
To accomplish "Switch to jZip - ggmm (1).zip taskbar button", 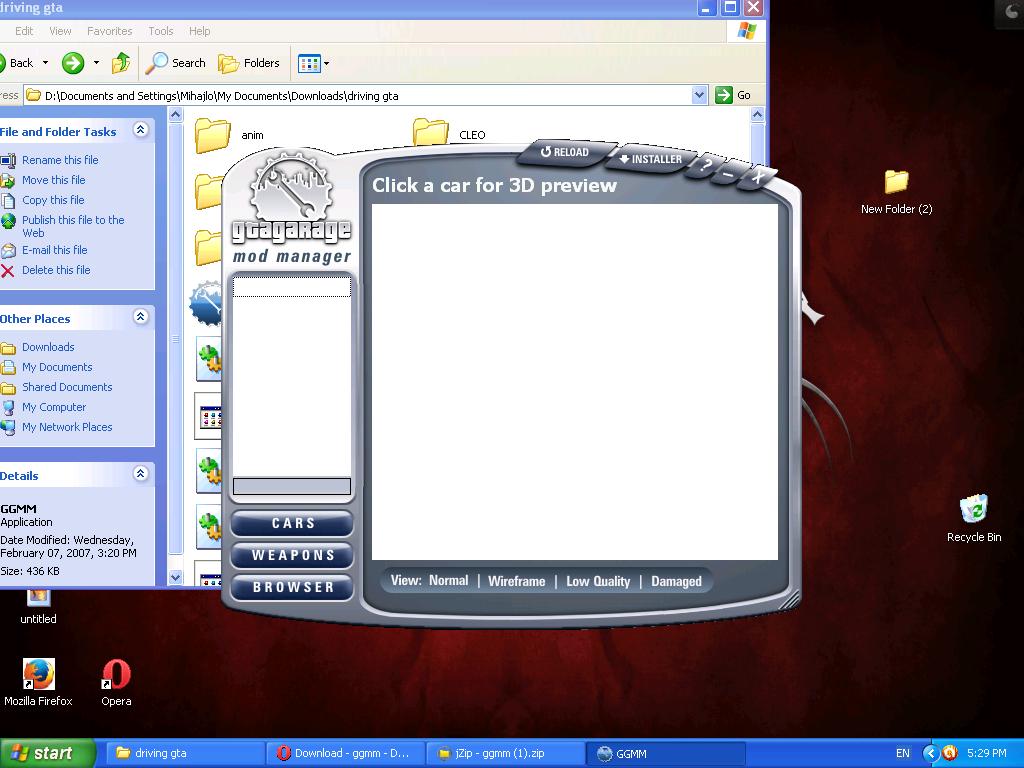I will click(x=505, y=753).
